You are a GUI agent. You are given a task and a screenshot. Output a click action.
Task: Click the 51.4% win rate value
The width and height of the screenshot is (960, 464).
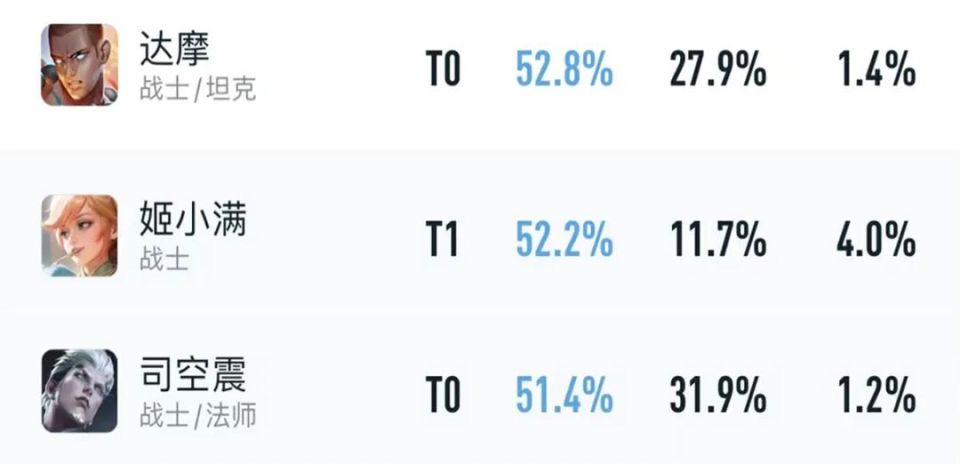point(564,396)
